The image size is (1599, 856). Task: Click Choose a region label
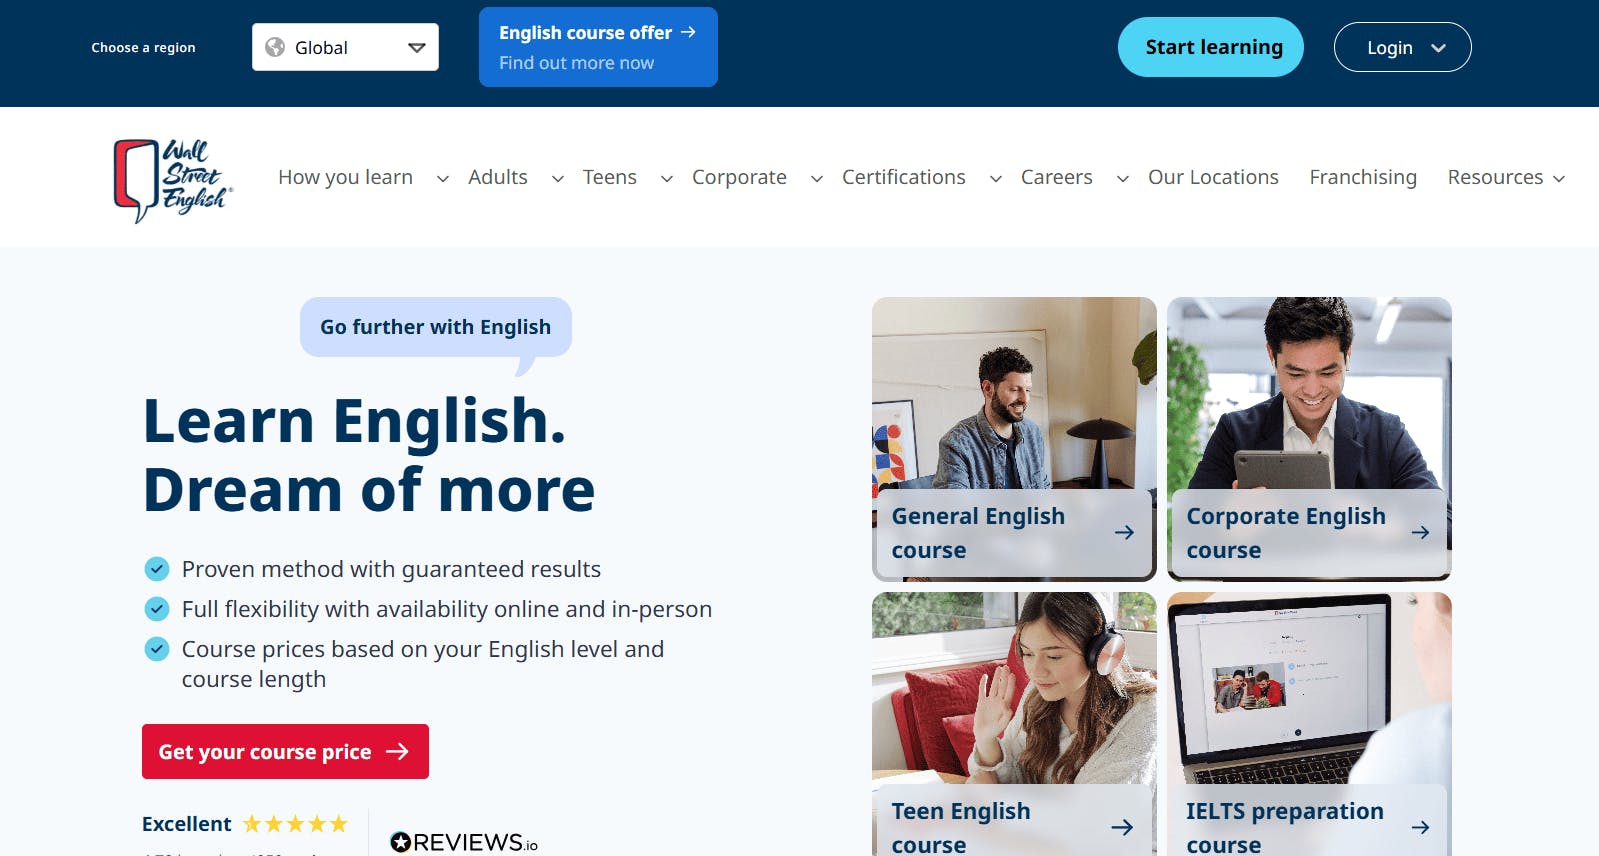coord(143,47)
